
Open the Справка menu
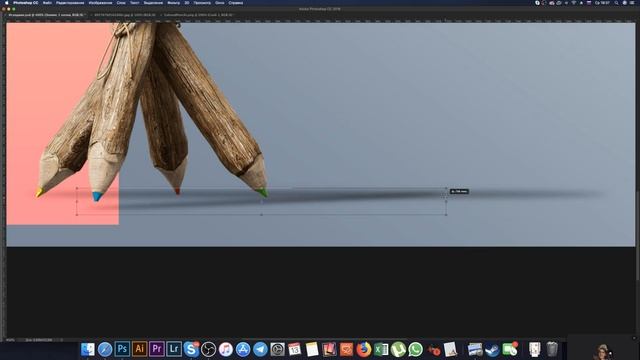click(236, 3)
